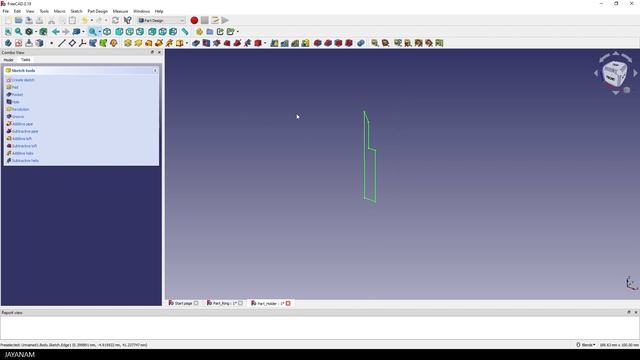Click the Open file folder icon
Screen dimensions: 640x360
(x=19, y=20)
